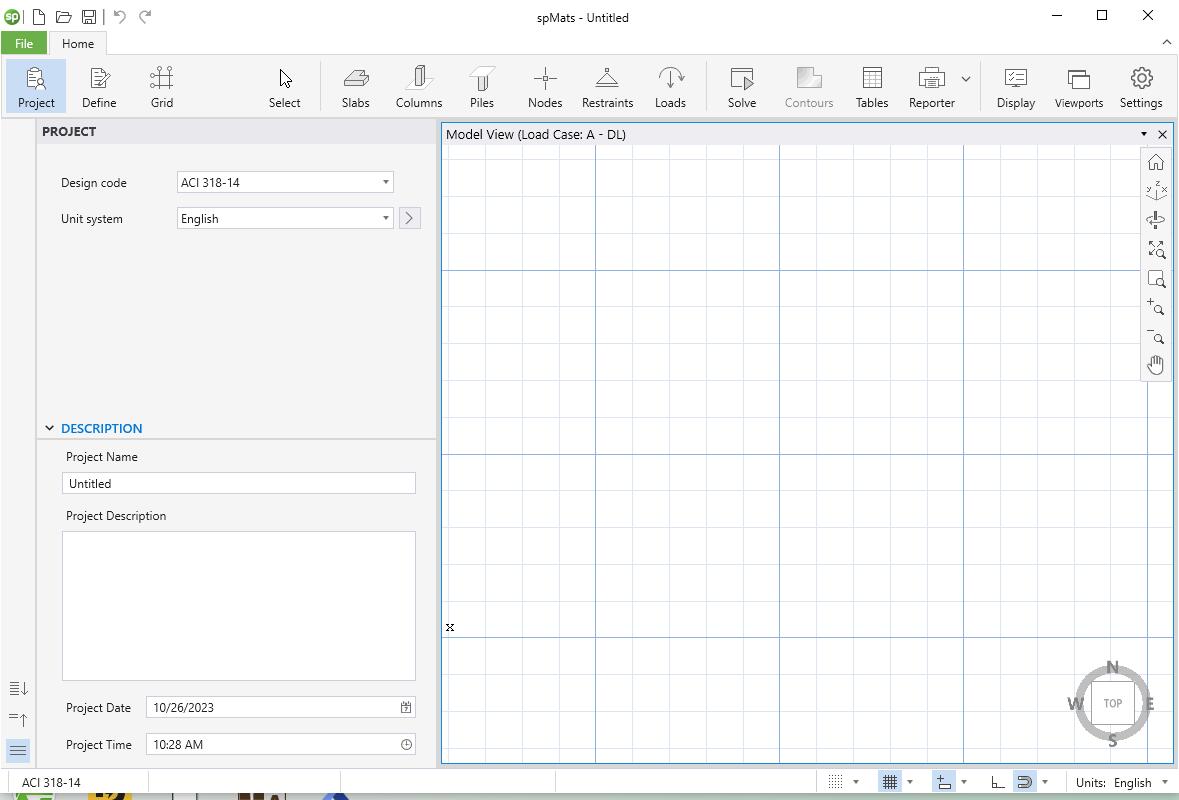Switch to the Home ribbon tab
The width and height of the screenshot is (1179, 800).
78,44
